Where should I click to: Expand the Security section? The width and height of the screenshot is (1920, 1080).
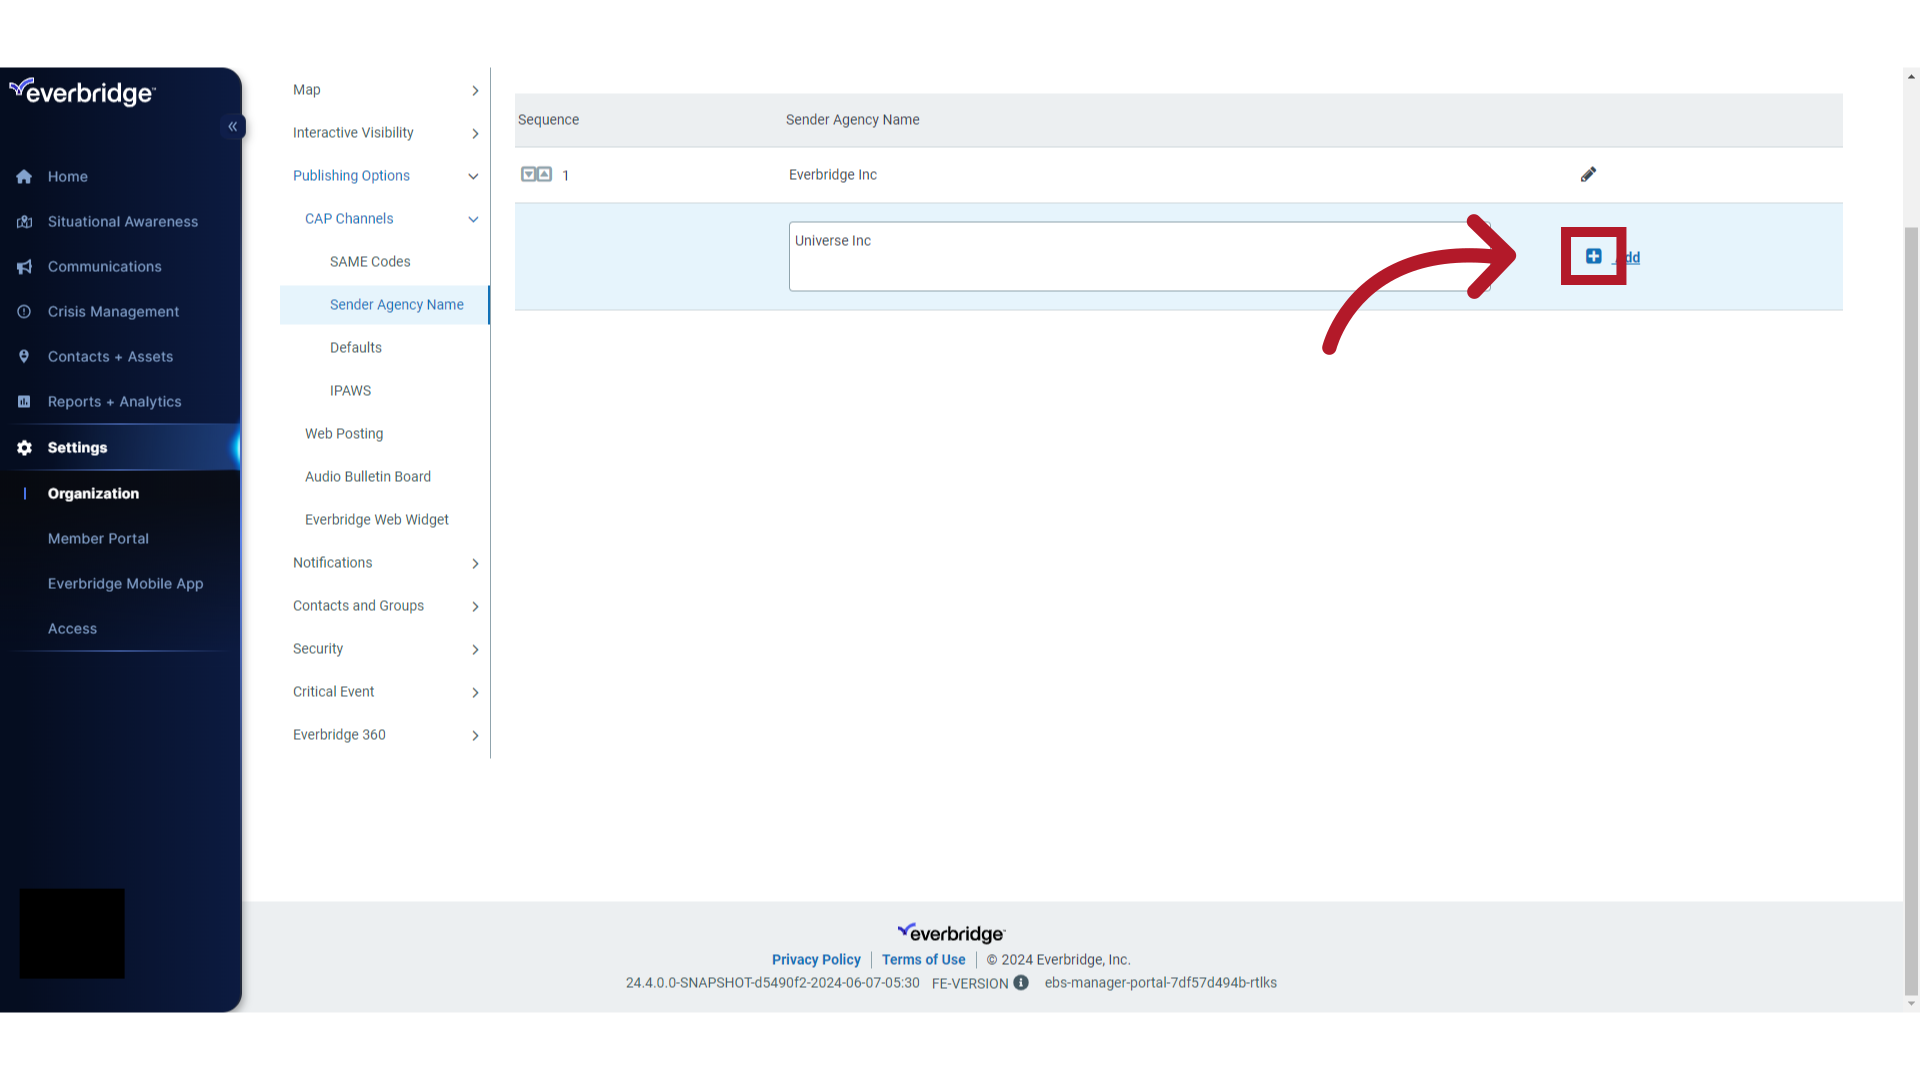pyautogui.click(x=475, y=649)
